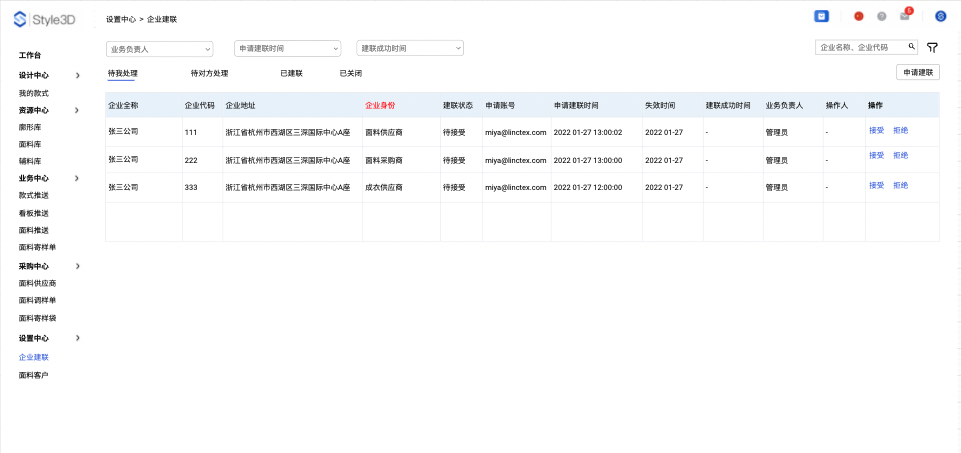
Task: Click the Style3D logo
Action: 47,19
